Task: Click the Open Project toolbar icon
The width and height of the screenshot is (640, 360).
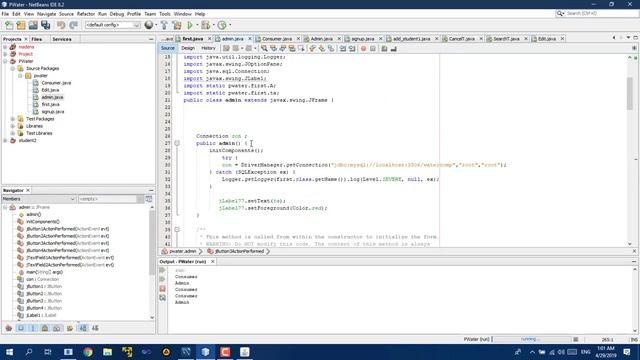Action: tap(33, 25)
